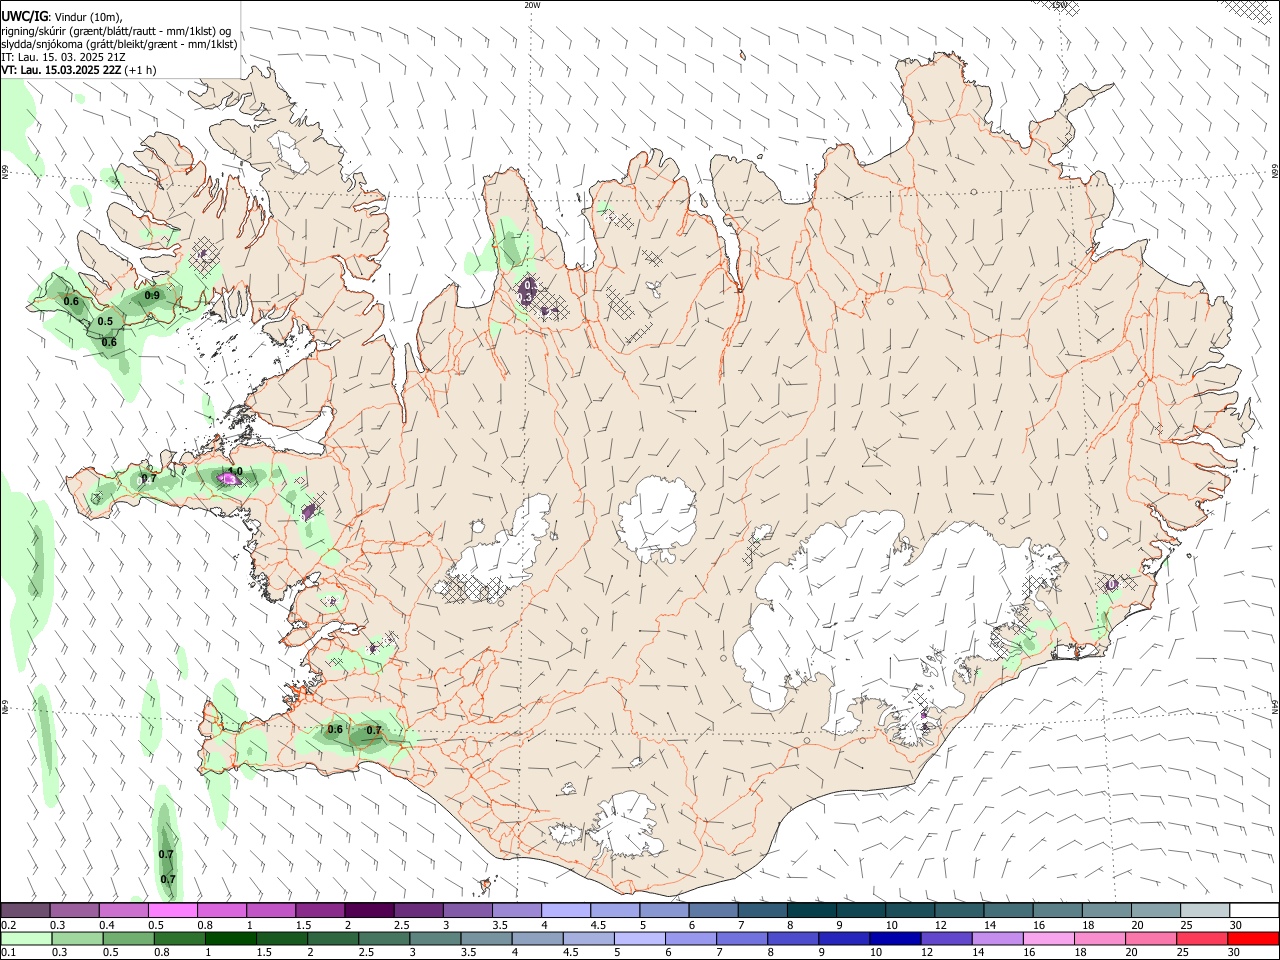This screenshot has width=1280, height=960.
Task: Pick the pale gray 25–30 upper legend swatch
Action: coord(1205,910)
